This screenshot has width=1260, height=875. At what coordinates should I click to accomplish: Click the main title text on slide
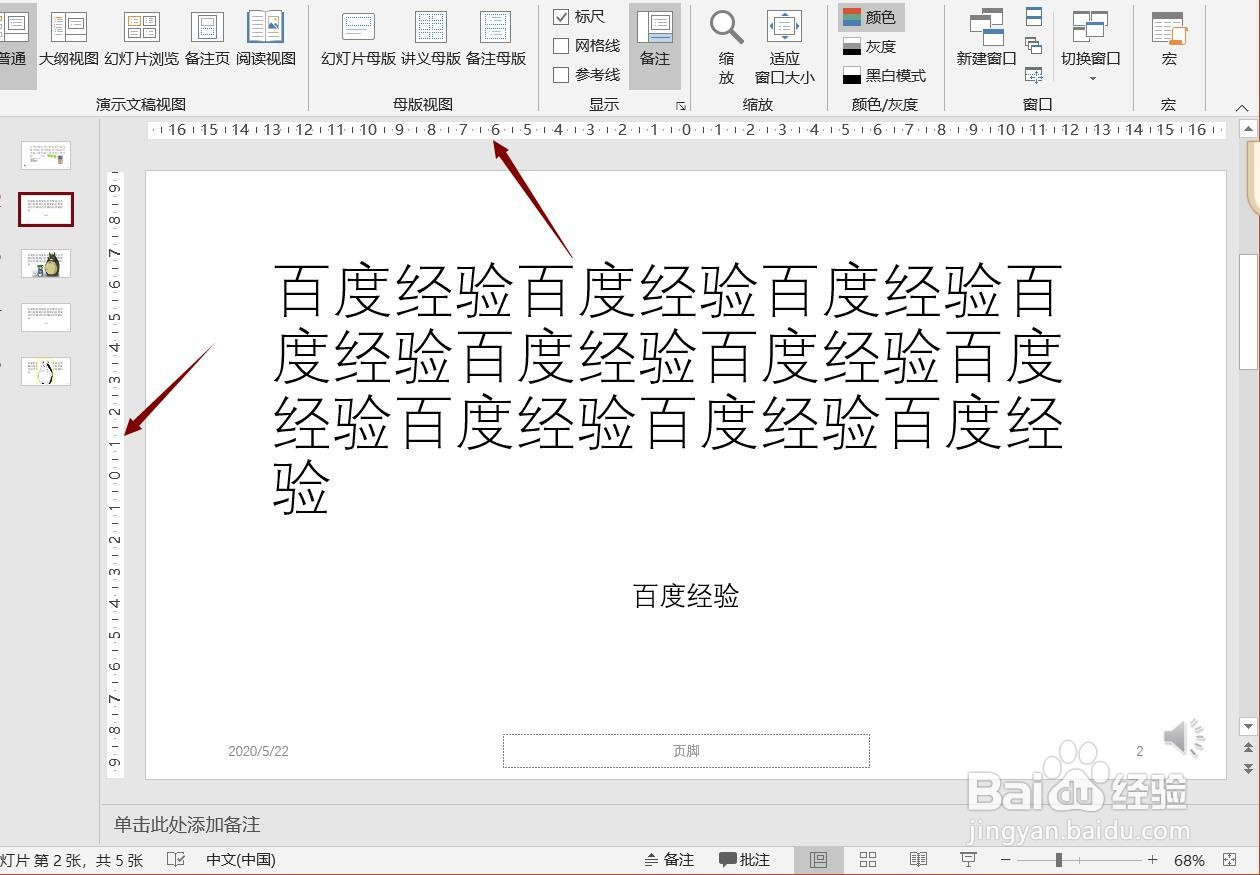tap(667, 388)
